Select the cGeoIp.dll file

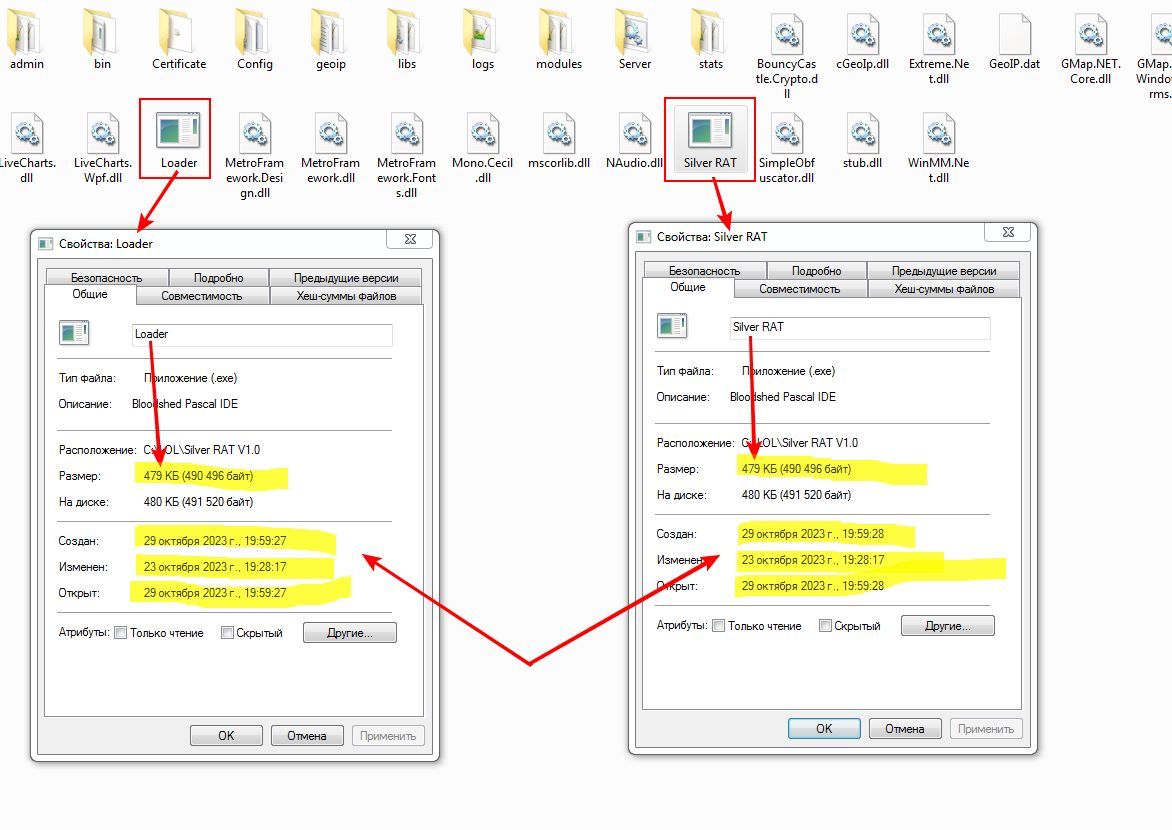coord(863,41)
